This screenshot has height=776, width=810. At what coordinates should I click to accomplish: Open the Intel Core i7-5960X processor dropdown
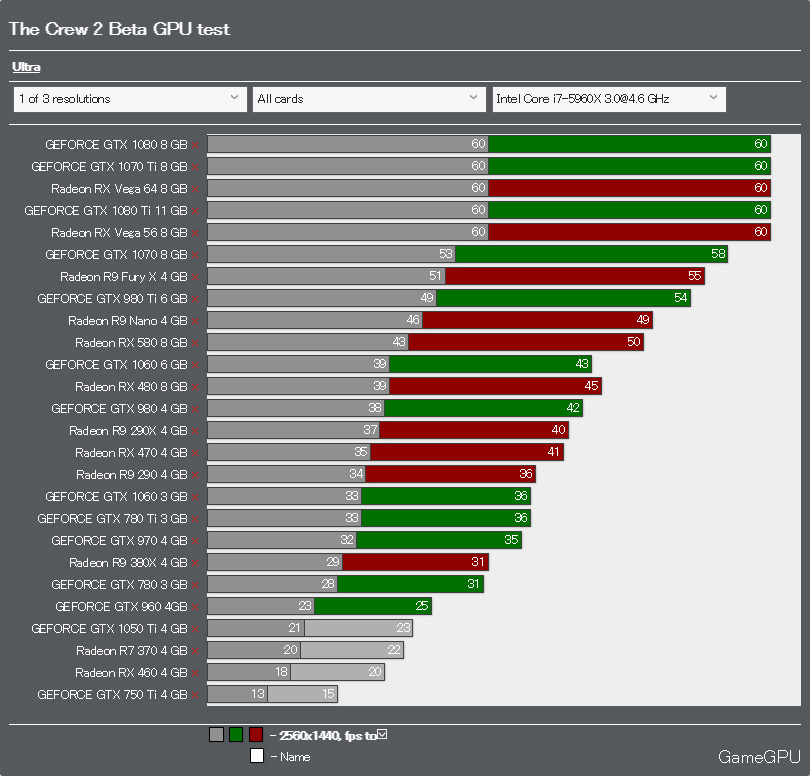609,99
